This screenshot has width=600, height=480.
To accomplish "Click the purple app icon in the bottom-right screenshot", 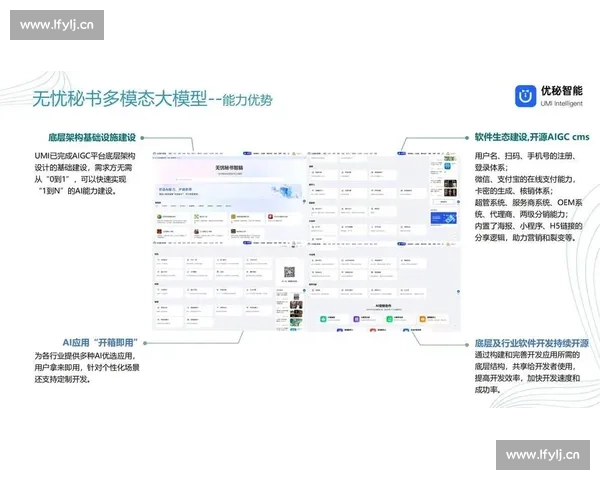I will pyautogui.click(x=356, y=318).
